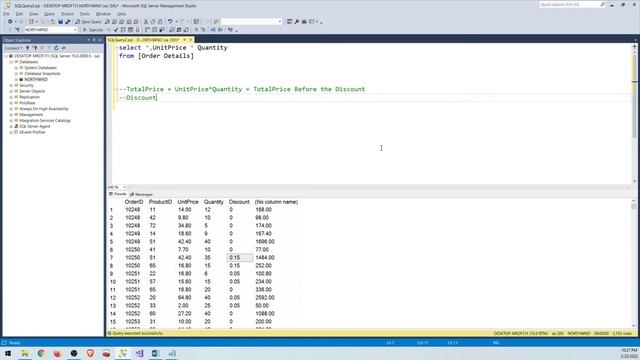Switch to the Messages tab
The image size is (640, 360).
[141, 194]
